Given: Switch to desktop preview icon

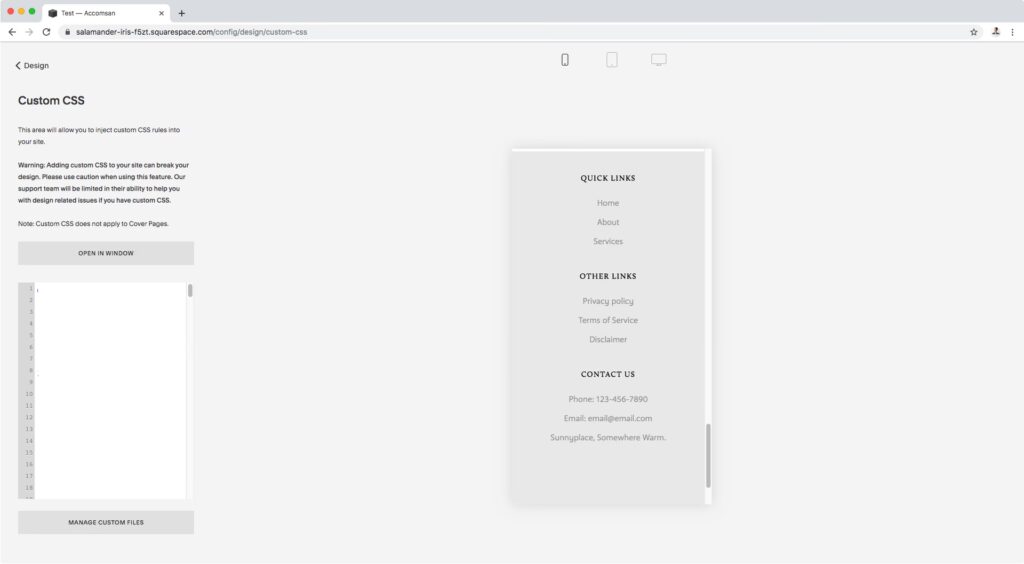Looking at the screenshot, I should pos(659,60).
